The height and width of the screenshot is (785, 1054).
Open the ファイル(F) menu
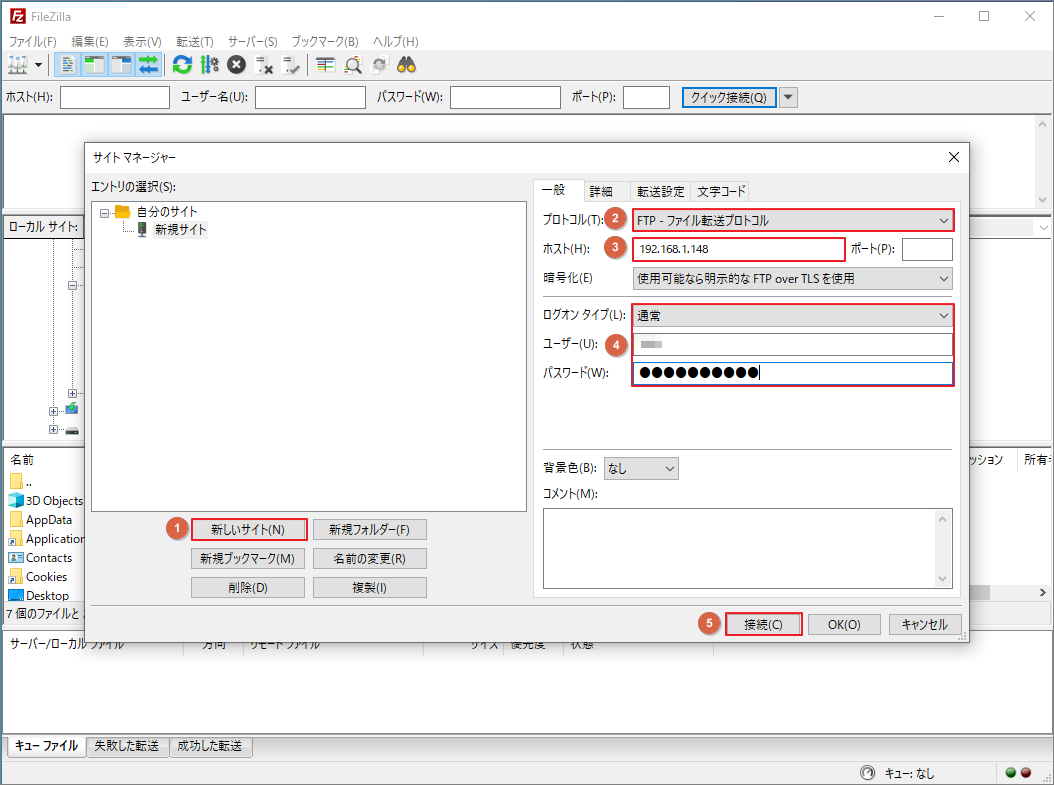32,42
